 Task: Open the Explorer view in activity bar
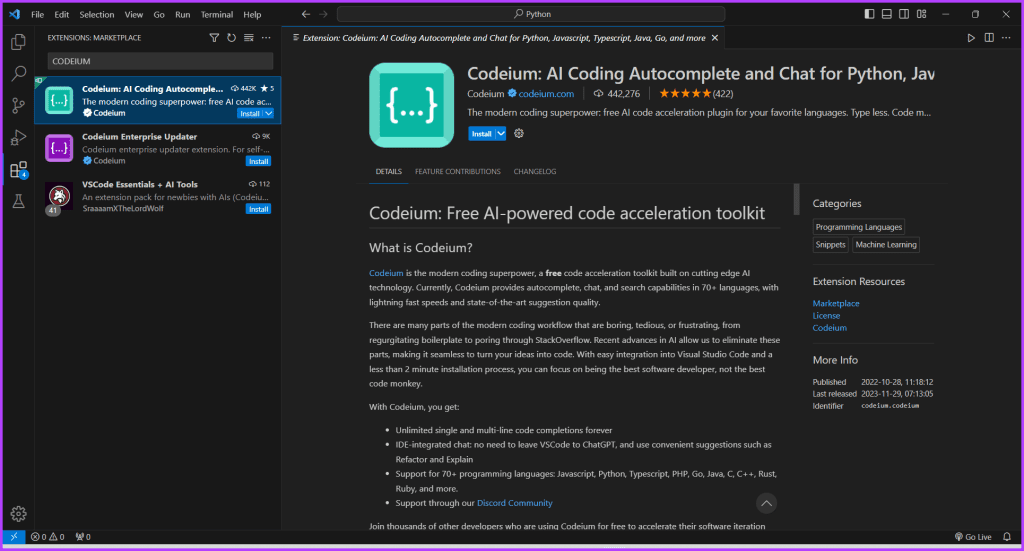pos(18,42)
